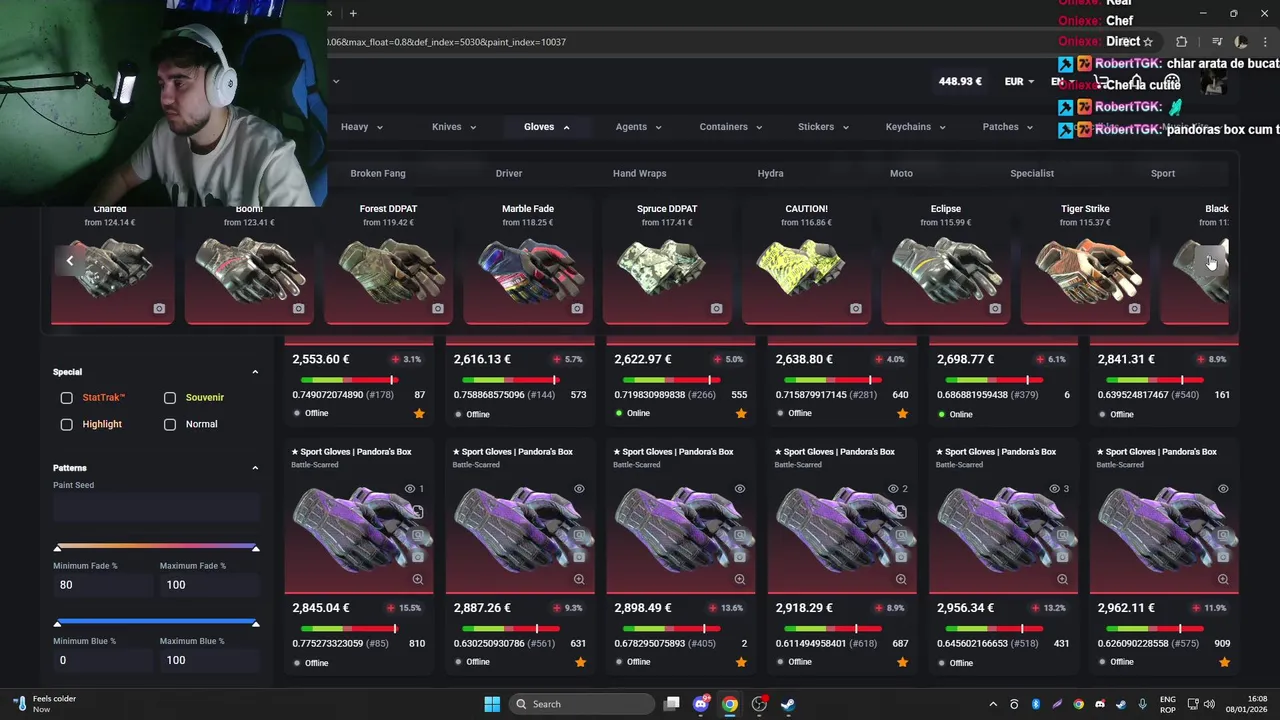Expand the Agents category dropdown

(x=638, y=127)
